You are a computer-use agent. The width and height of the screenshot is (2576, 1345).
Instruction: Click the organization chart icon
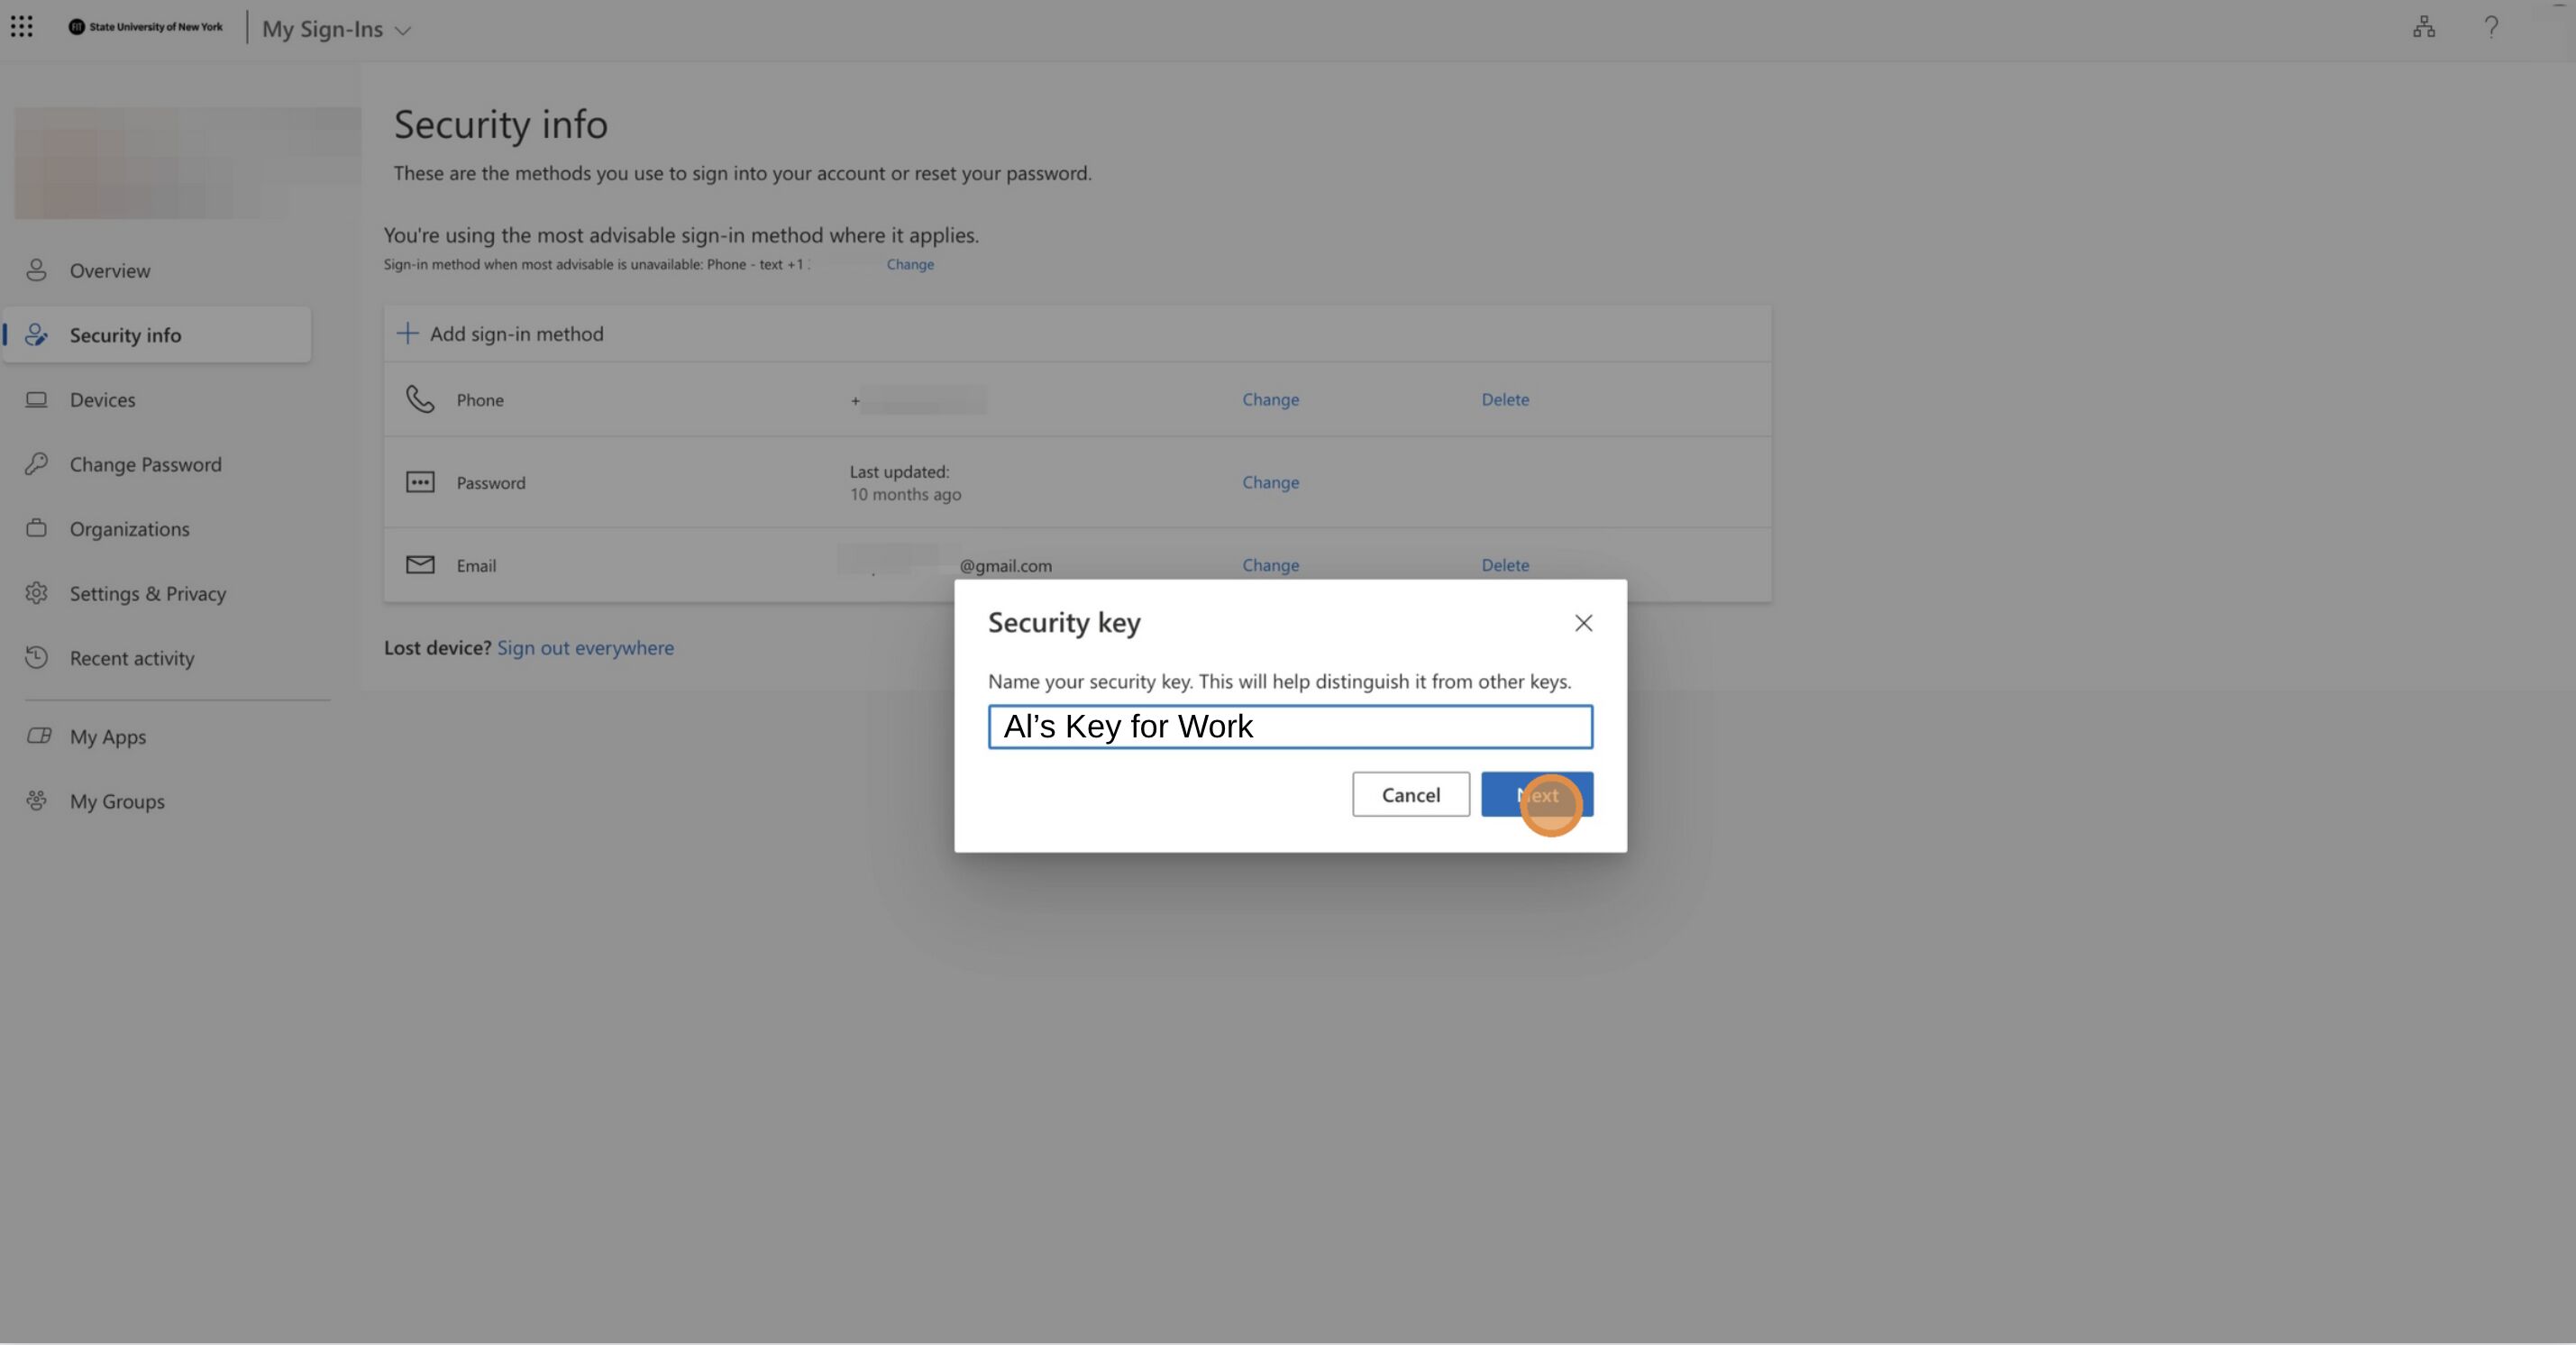pos(2423,27)
